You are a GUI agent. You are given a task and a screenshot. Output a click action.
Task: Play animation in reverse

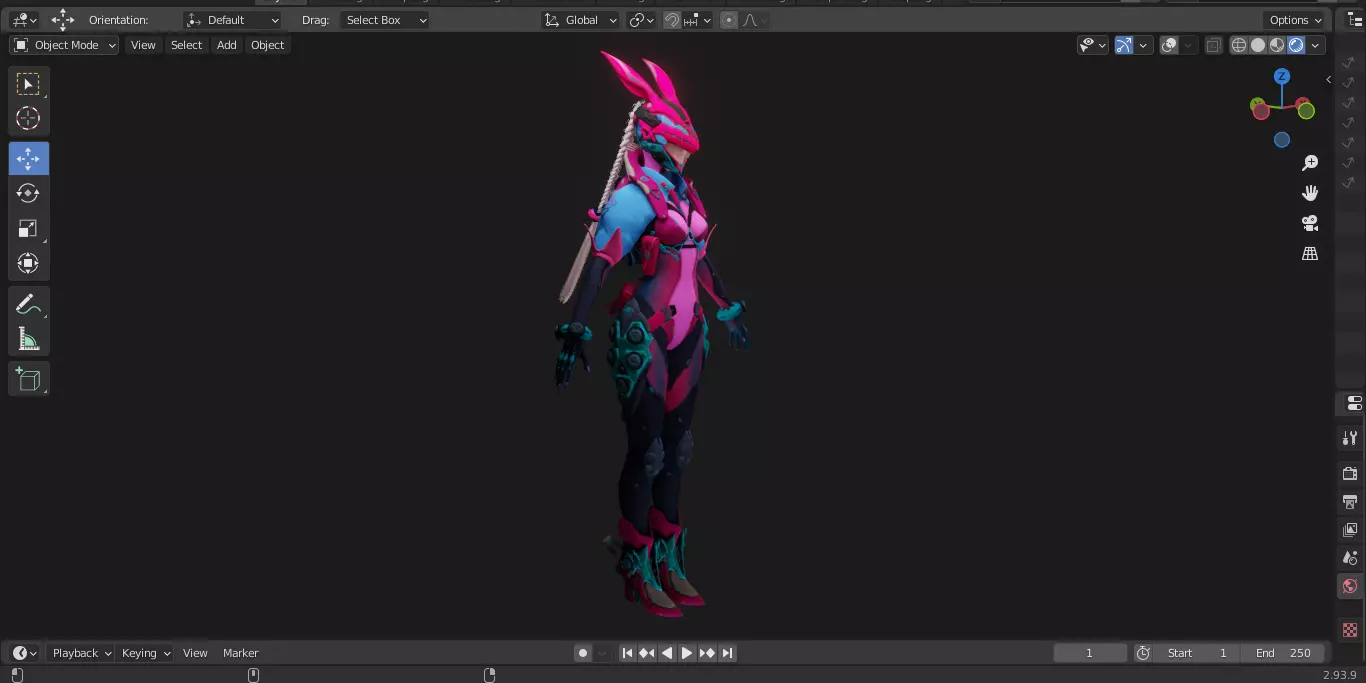coord(667,653)
